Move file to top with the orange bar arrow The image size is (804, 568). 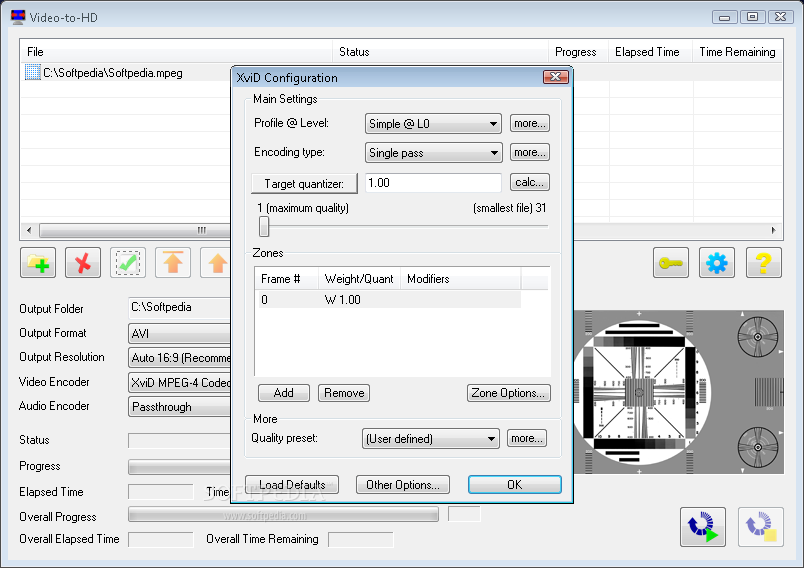pos(173,262)
